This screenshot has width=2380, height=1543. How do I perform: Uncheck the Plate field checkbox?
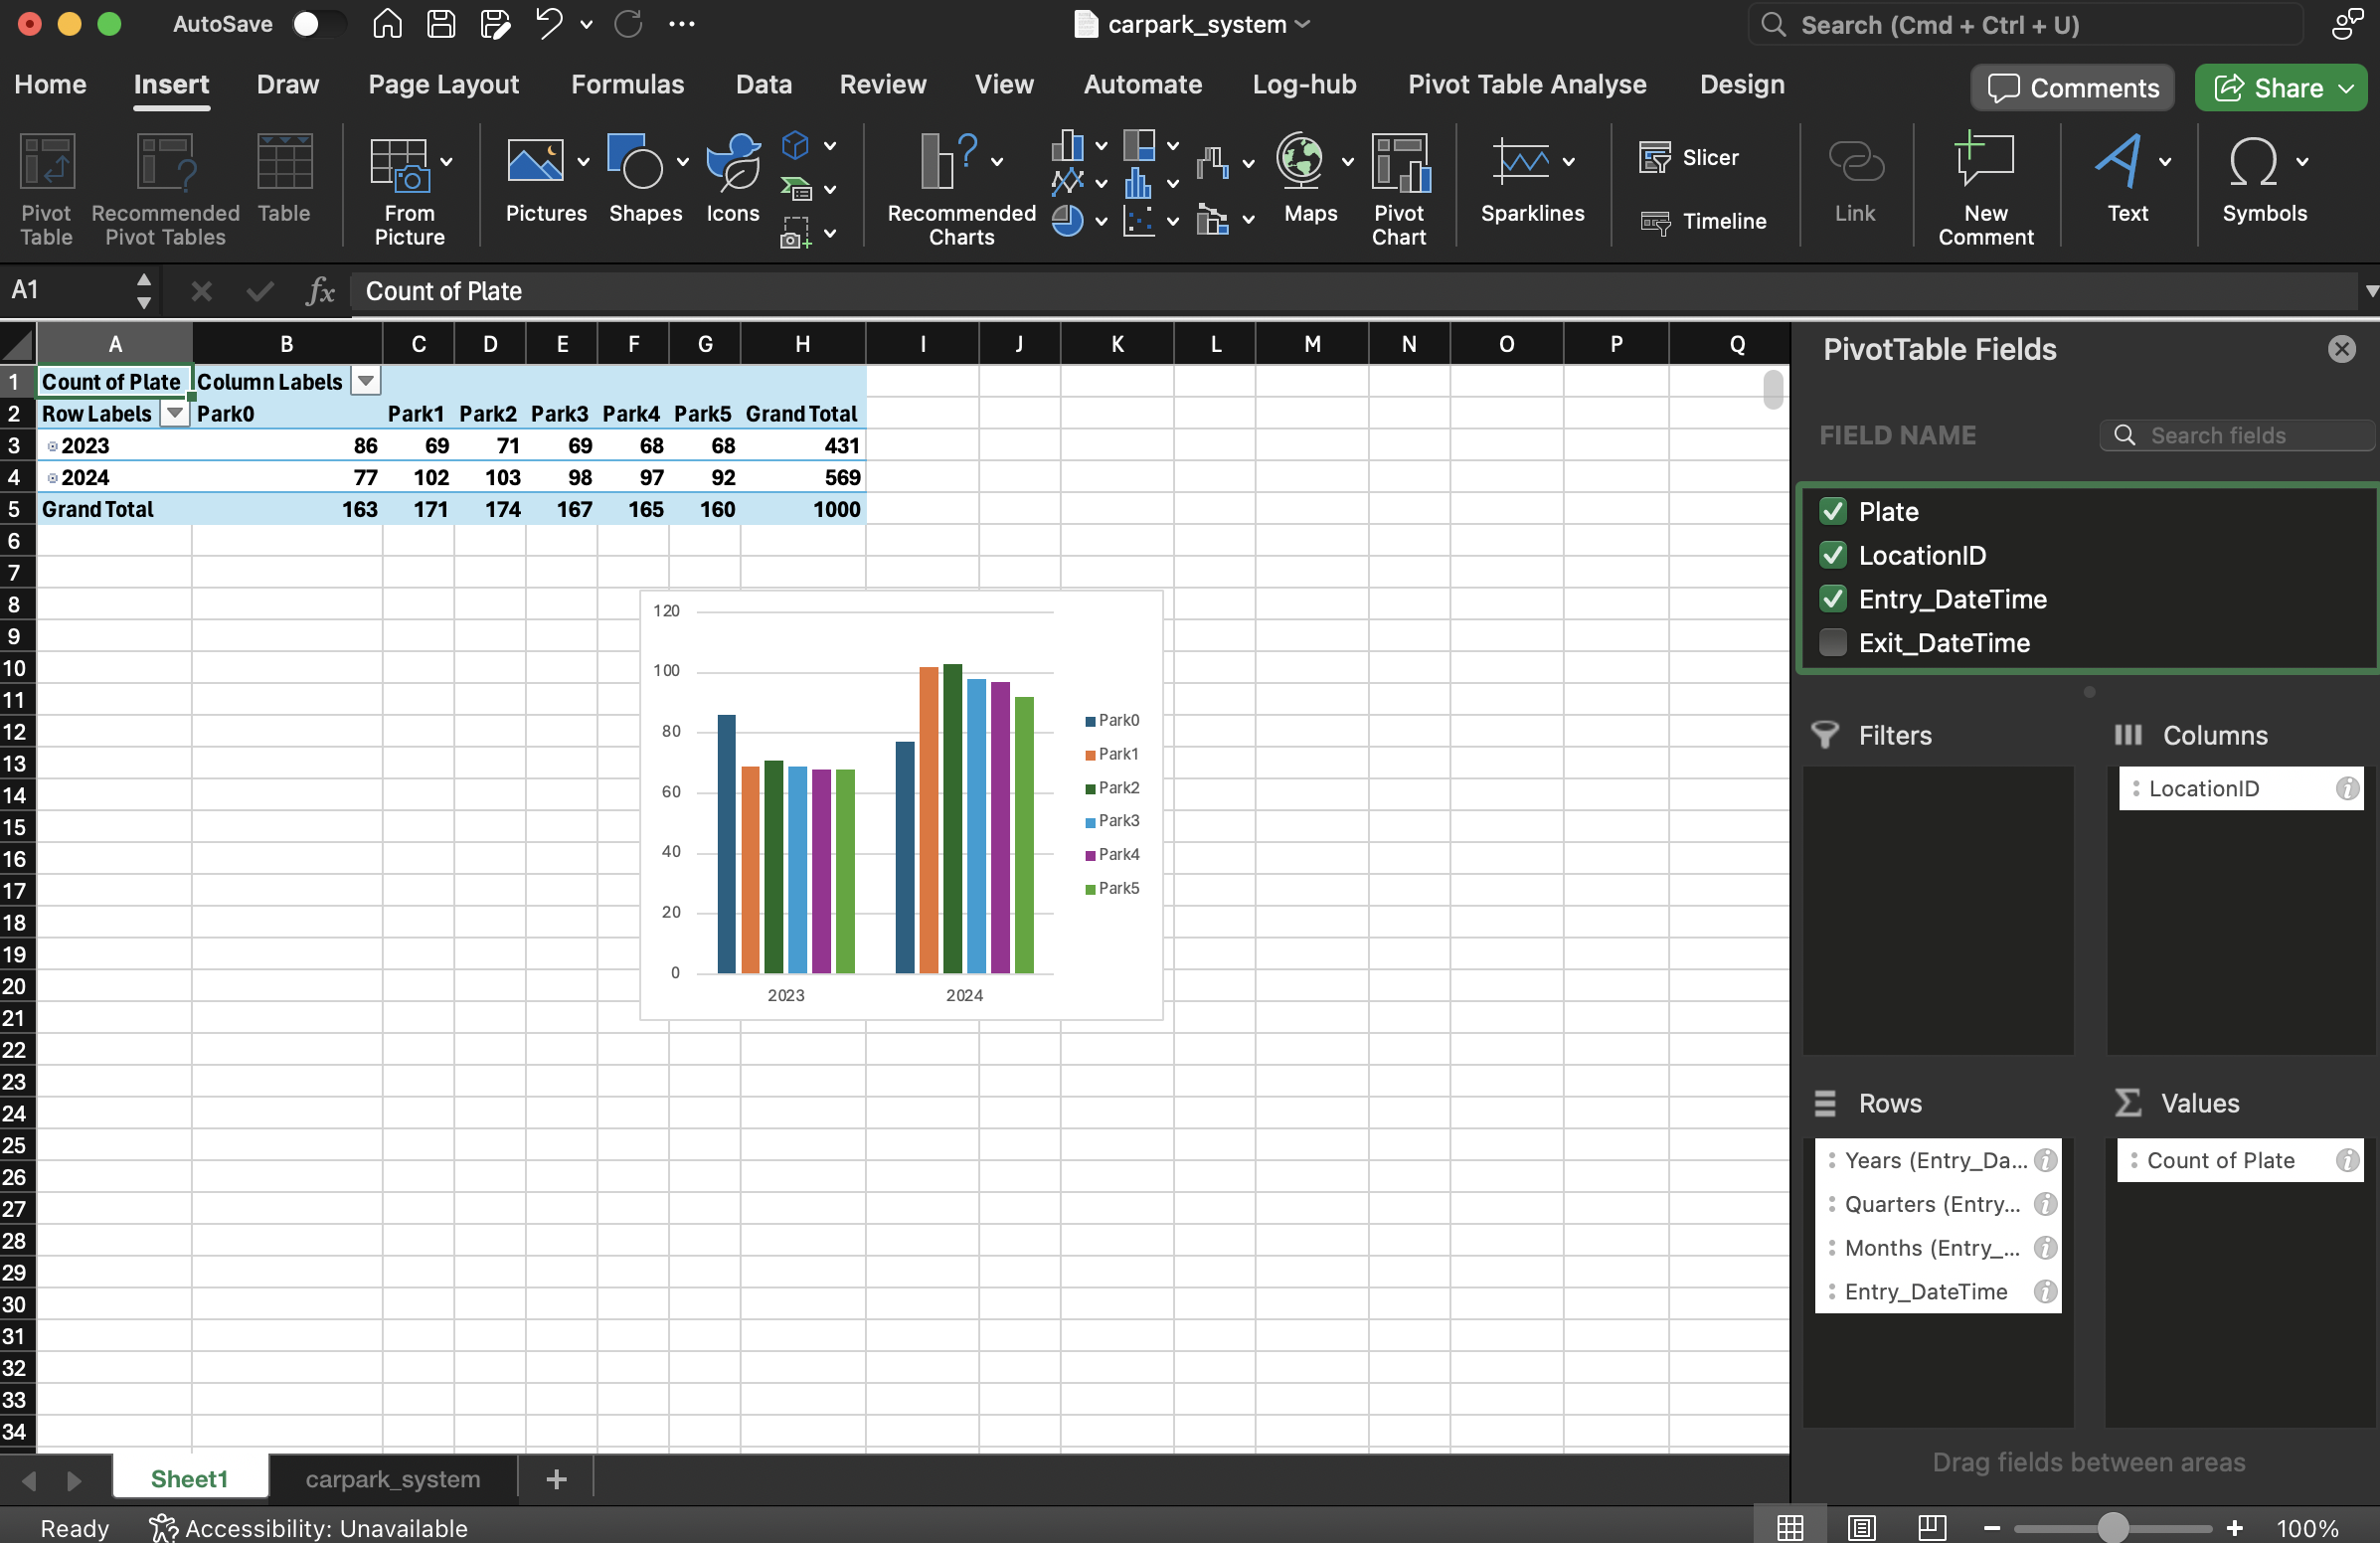1832,512
